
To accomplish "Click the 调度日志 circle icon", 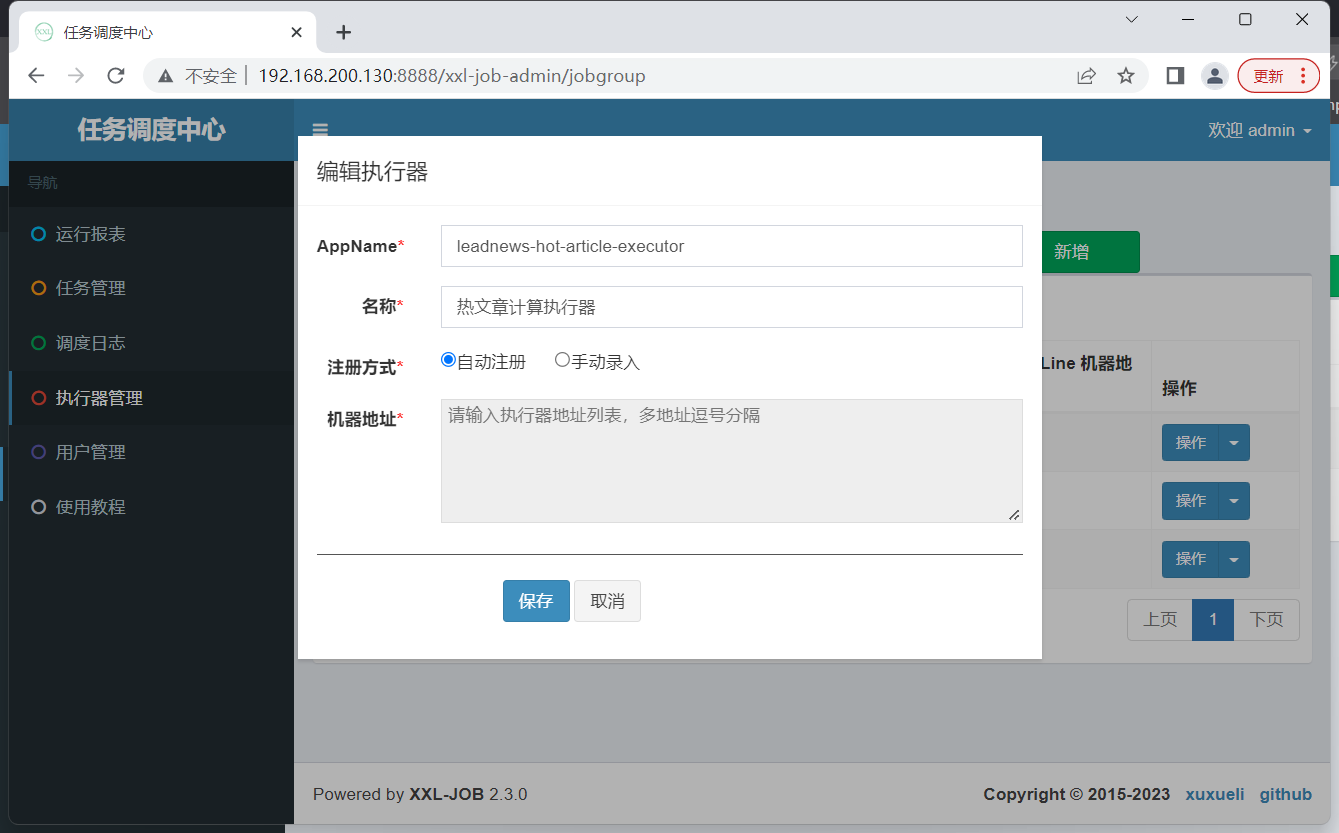I will (x=39, y=343).
